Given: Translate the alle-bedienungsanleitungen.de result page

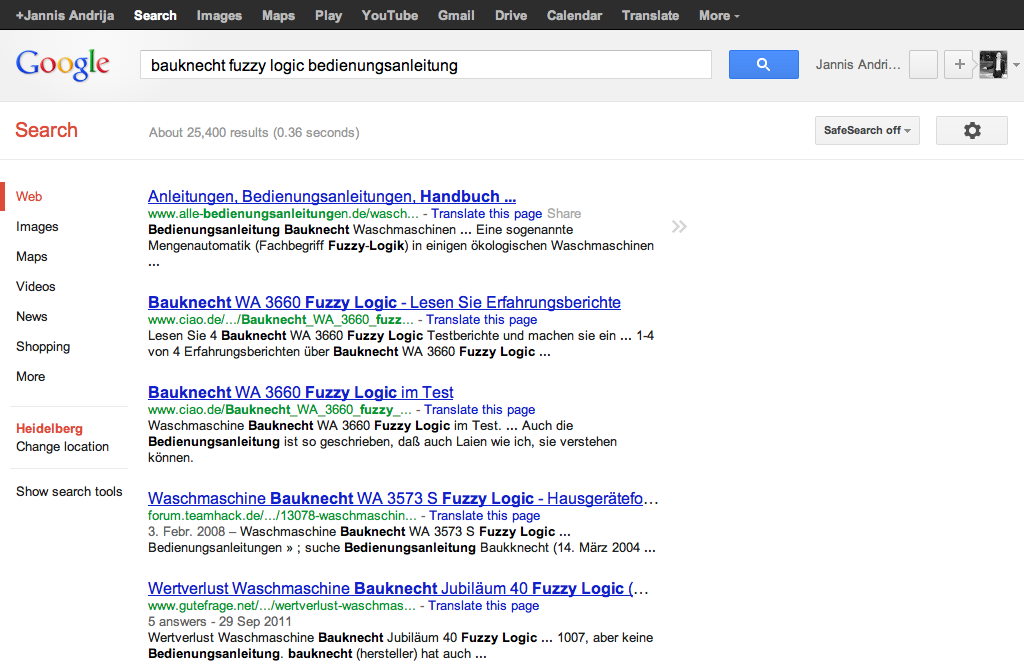Looking at the screenshot, I should [x=487, y=214].
